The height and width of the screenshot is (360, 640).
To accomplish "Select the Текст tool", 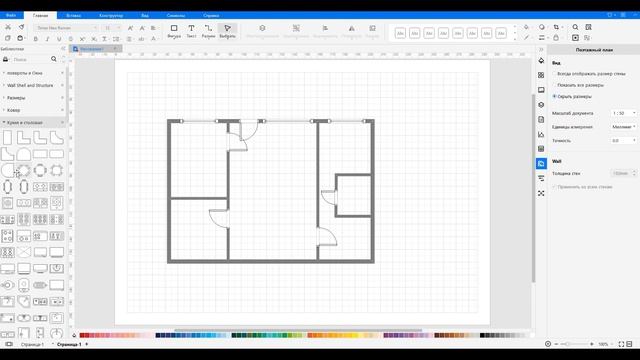I will pos(191,31).
